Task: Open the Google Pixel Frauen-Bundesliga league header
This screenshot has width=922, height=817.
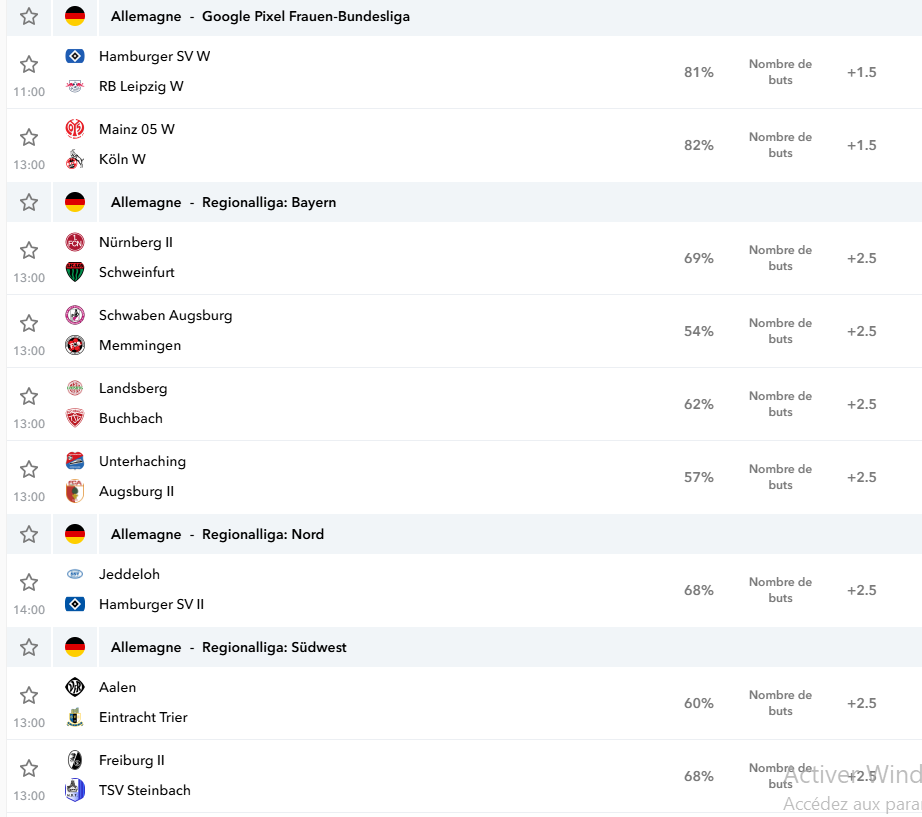Action: point(306,16)
